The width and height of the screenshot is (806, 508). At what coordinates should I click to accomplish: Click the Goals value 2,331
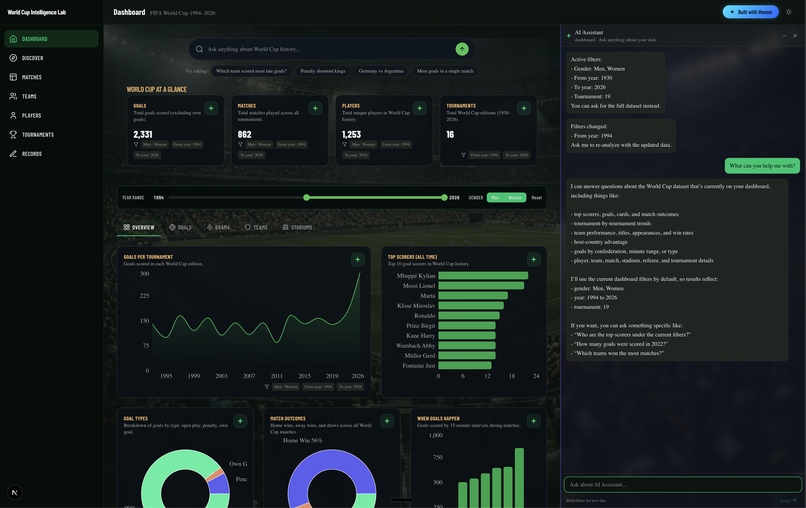click(143, 134)
